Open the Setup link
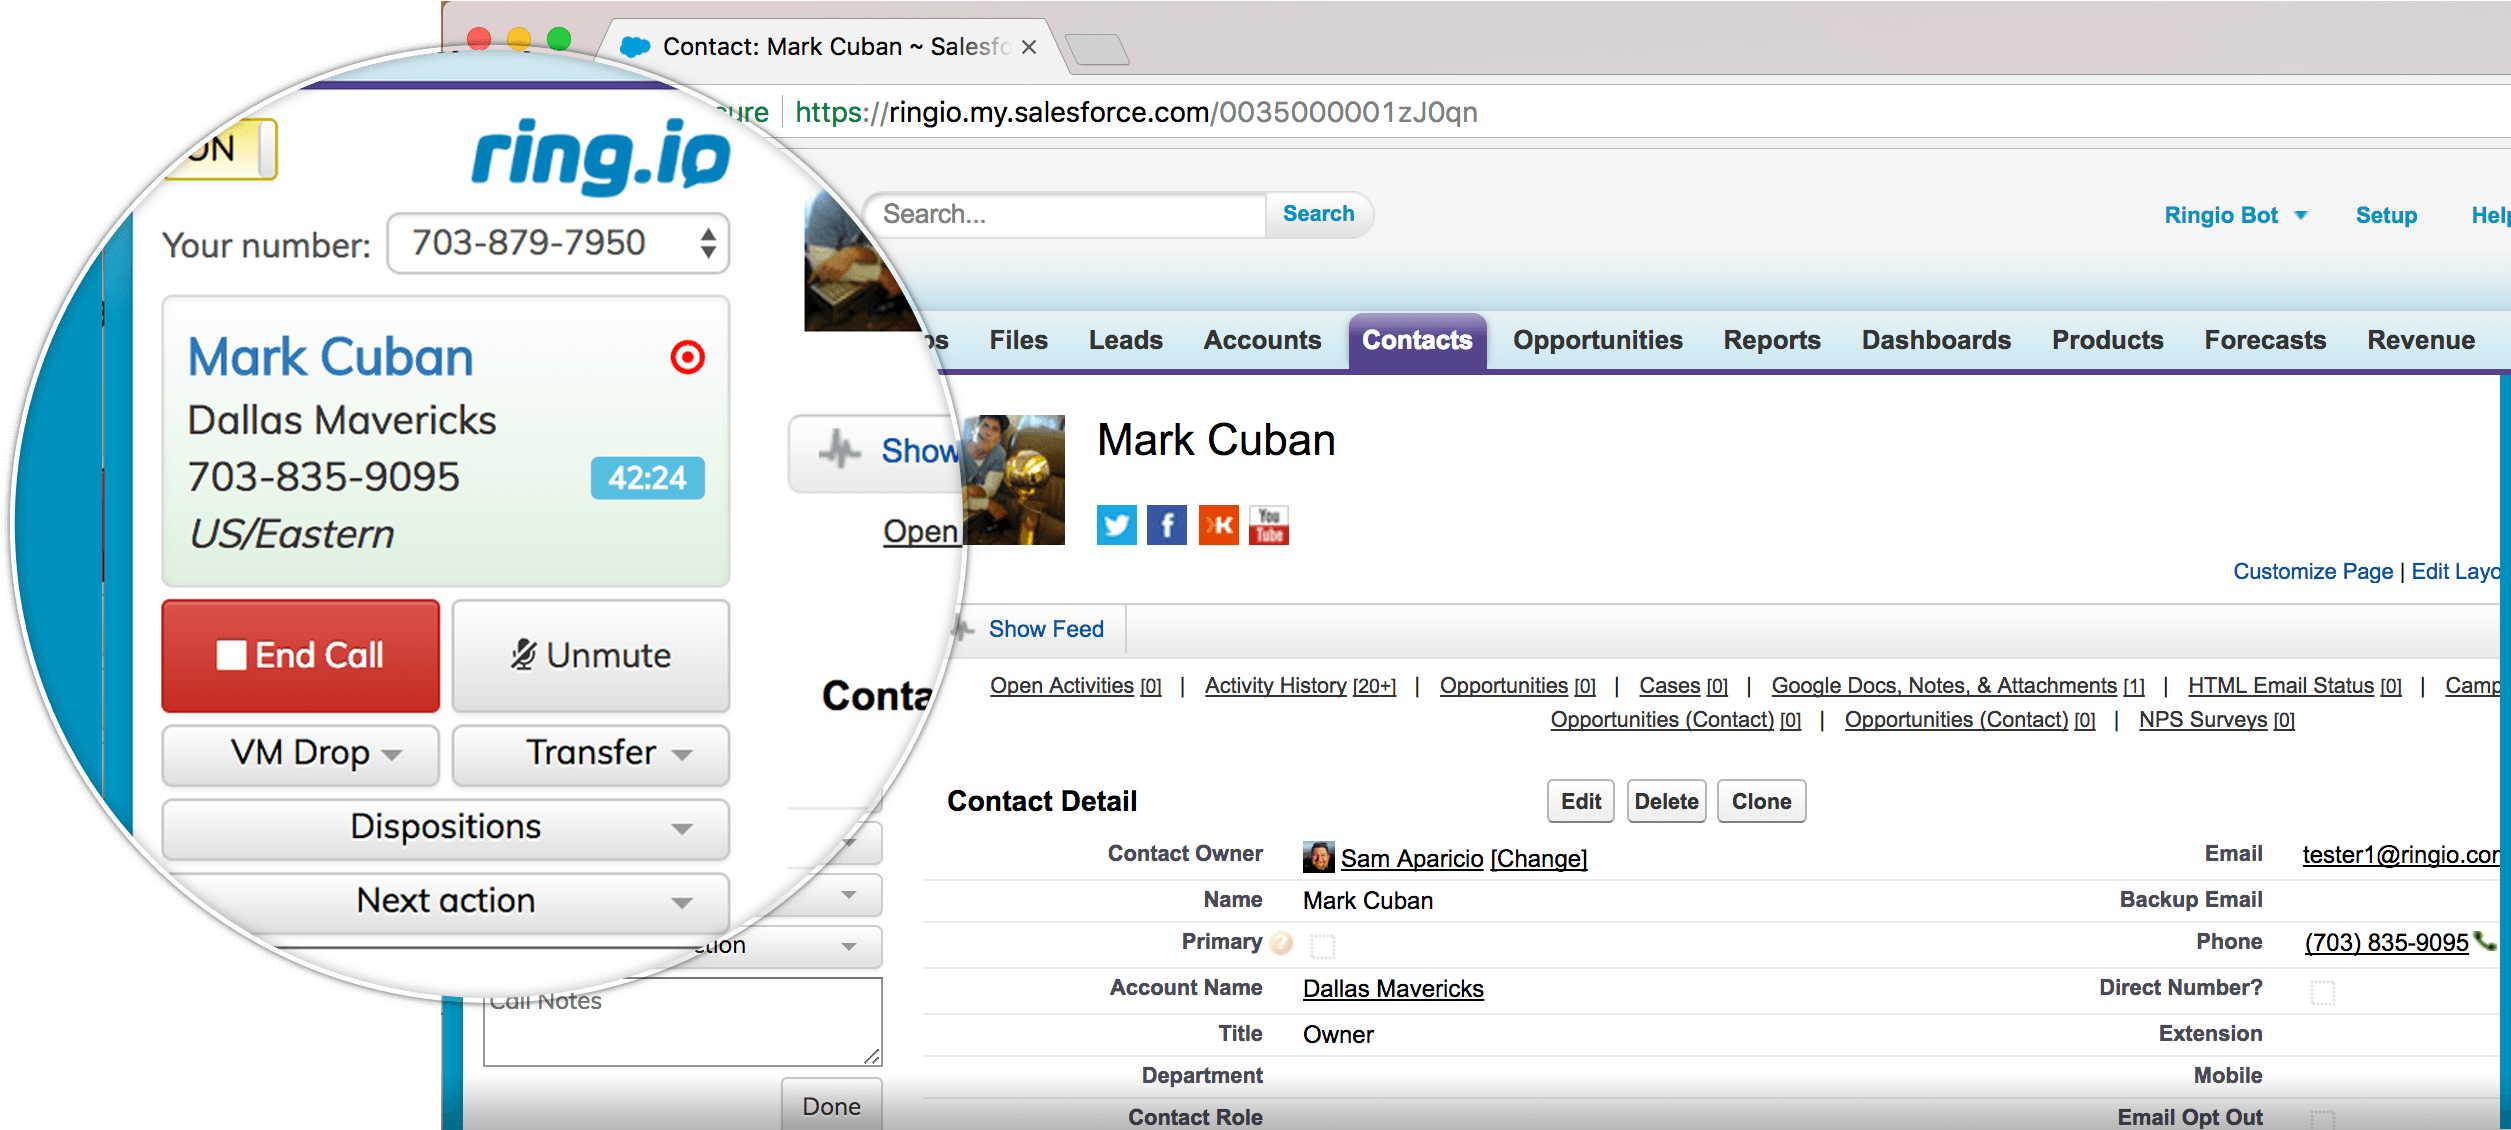Image resolution: width=2511 pixels, height=1130 pixels. tap(2385, 215)
